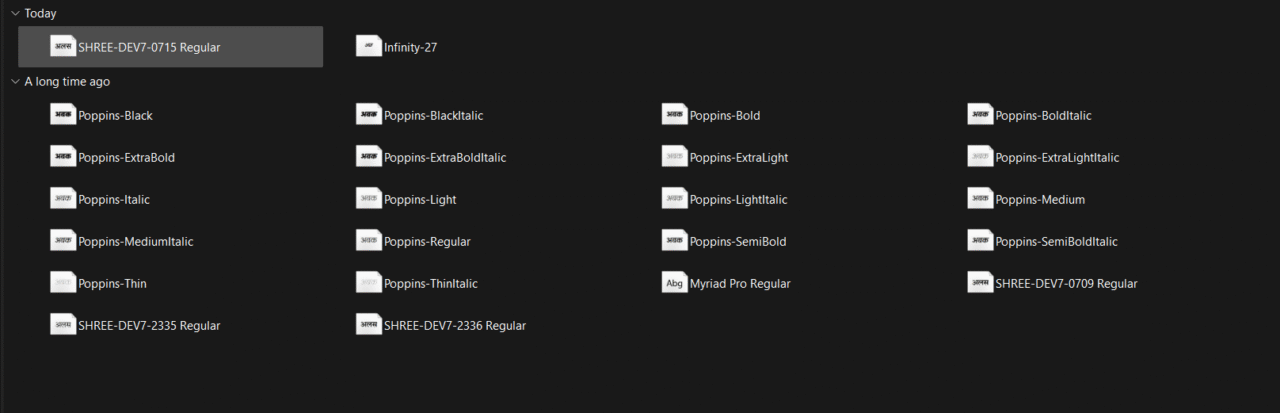
Task: Collapse the Today group chevron
Action: (14, 13)
